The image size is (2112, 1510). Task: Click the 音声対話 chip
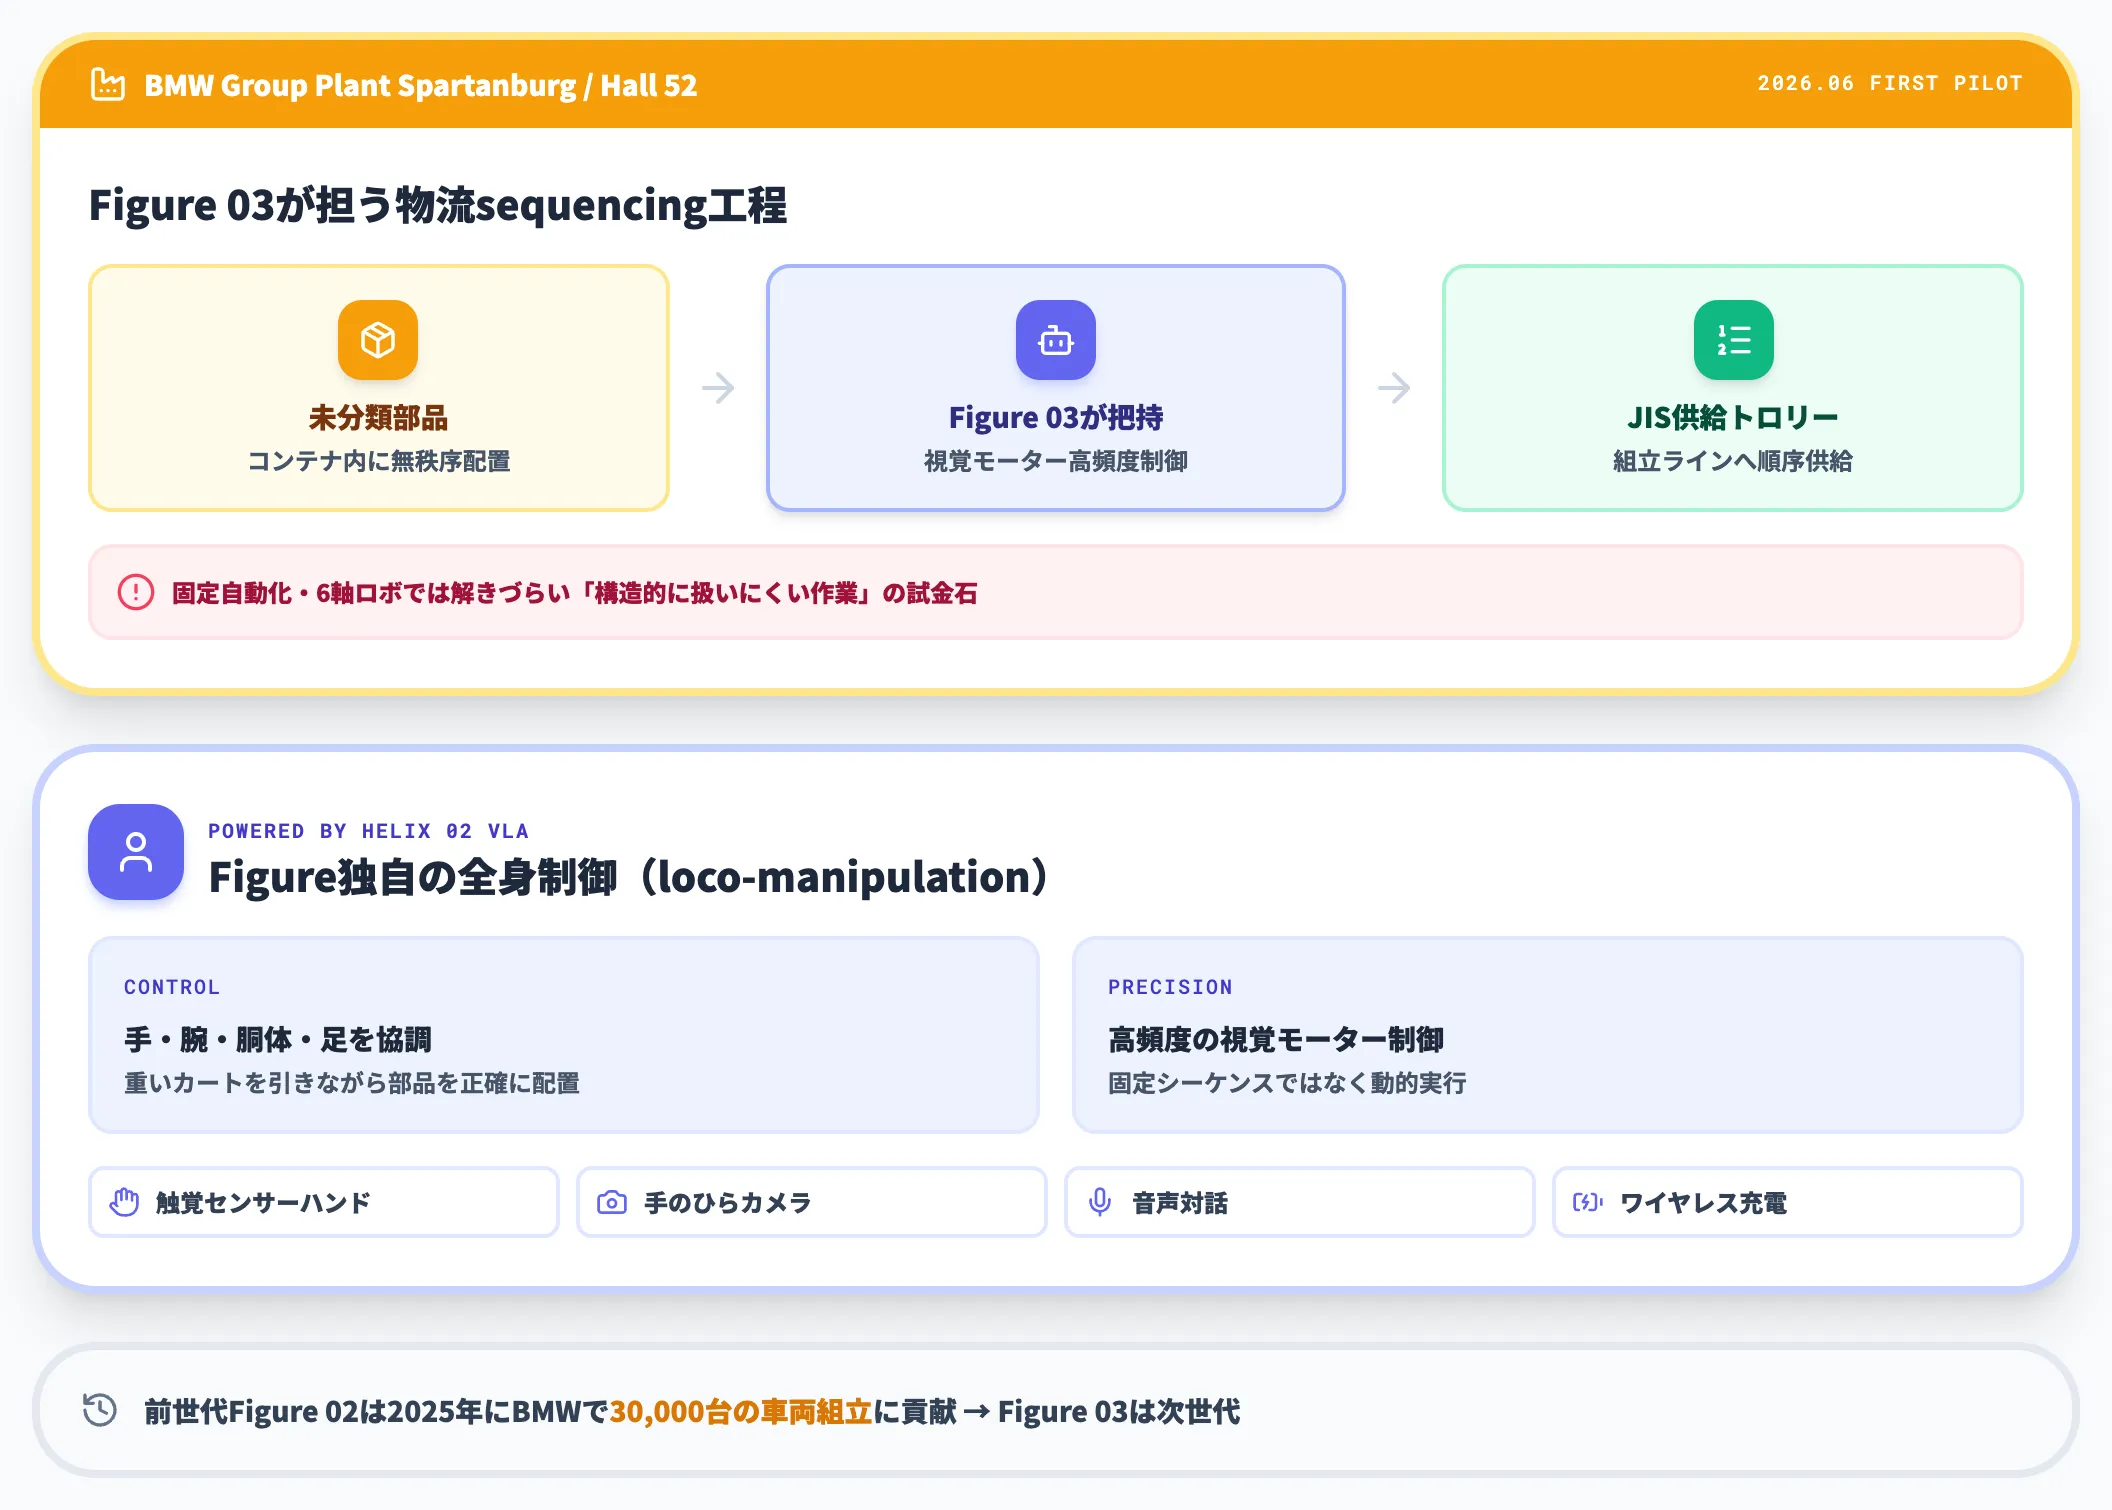tap(1300, 1202)
